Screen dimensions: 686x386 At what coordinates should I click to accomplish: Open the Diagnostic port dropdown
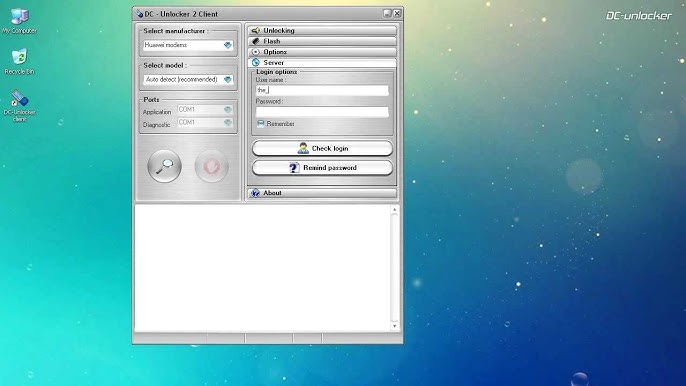tap(205, 123)
